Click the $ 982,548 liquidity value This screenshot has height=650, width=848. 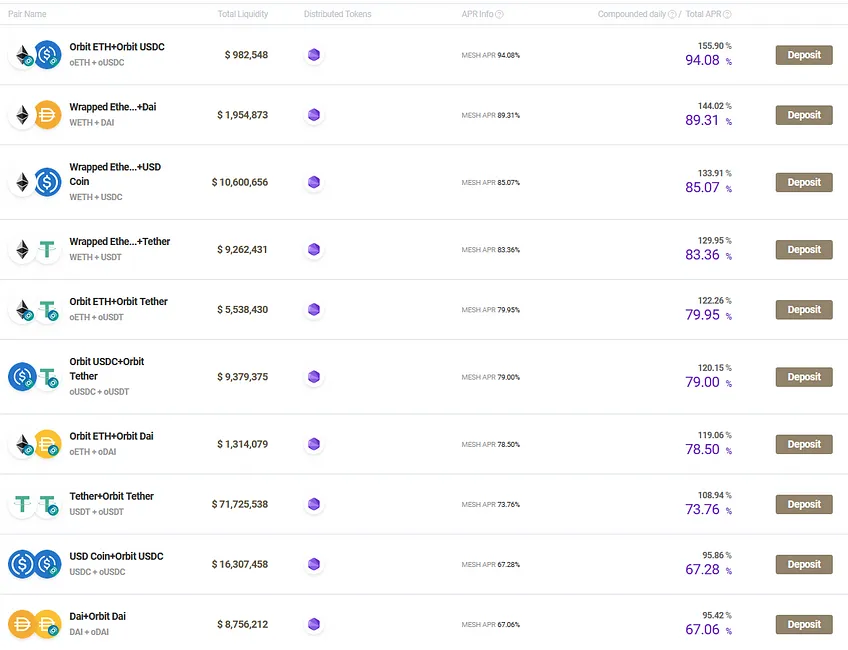coord(246,55)
